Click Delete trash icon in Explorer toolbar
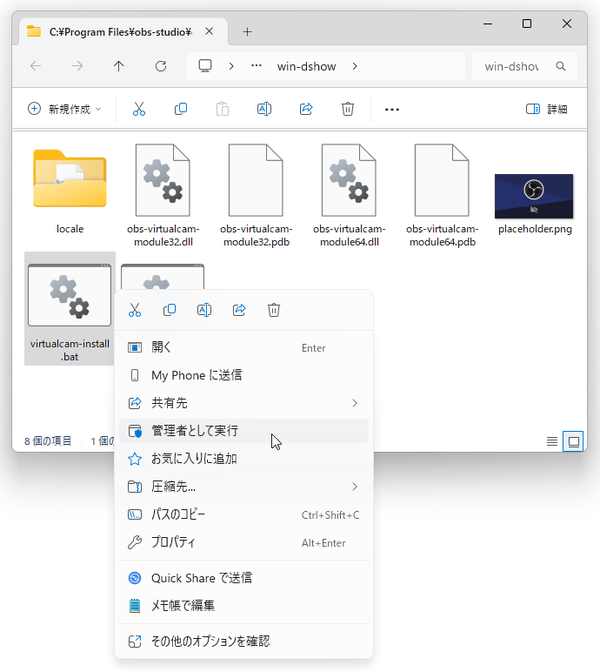 click(x=348, y=109)
